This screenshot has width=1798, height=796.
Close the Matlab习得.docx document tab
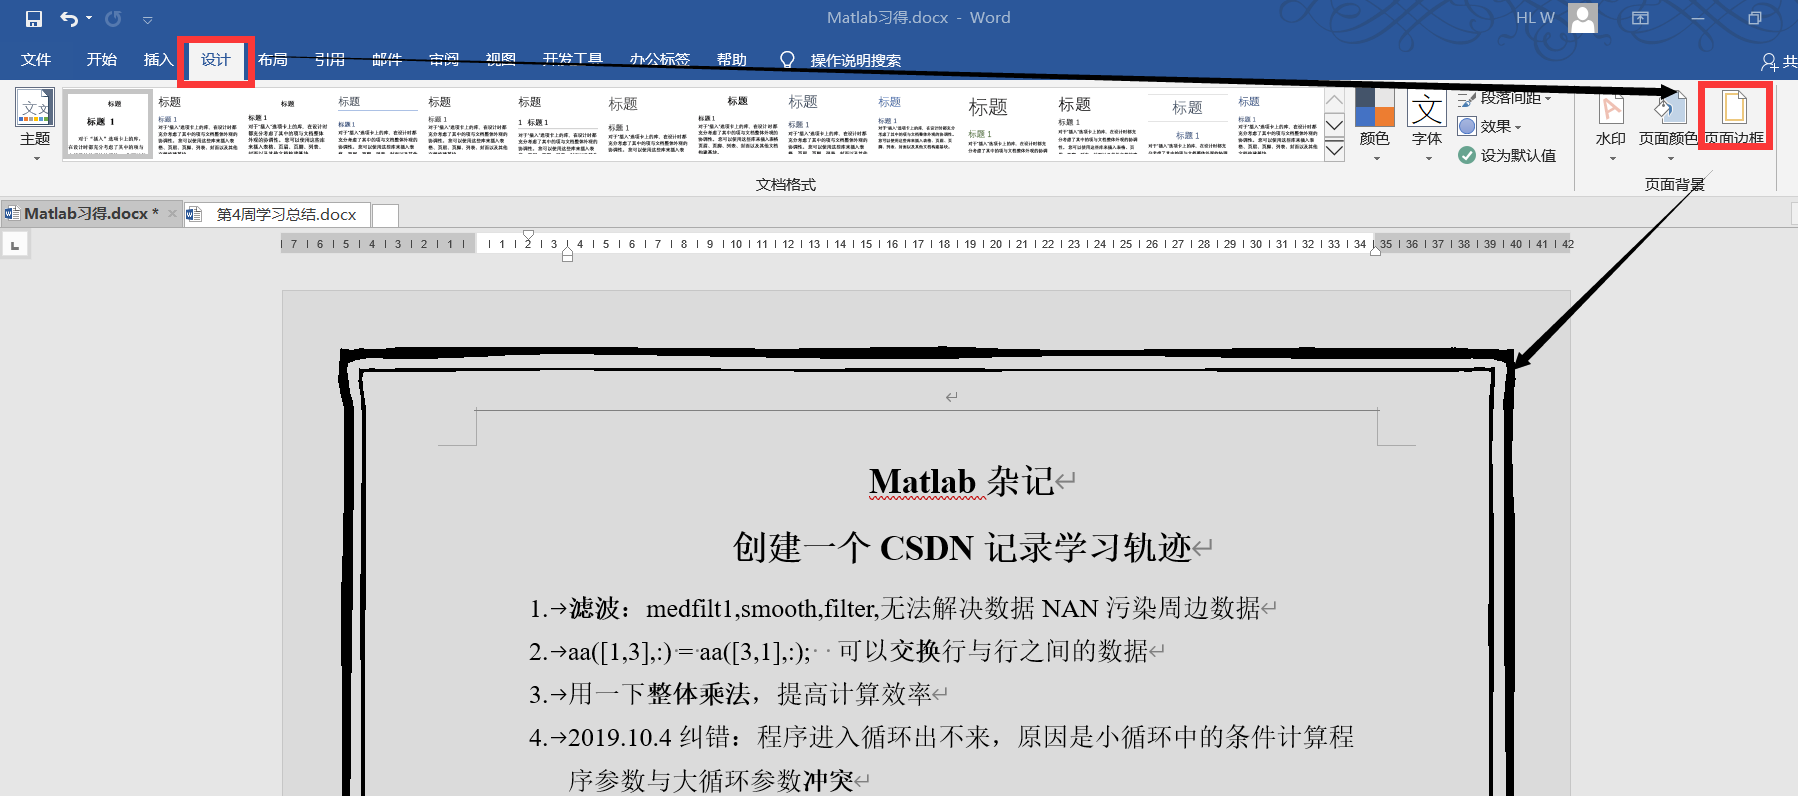point(172,214)
